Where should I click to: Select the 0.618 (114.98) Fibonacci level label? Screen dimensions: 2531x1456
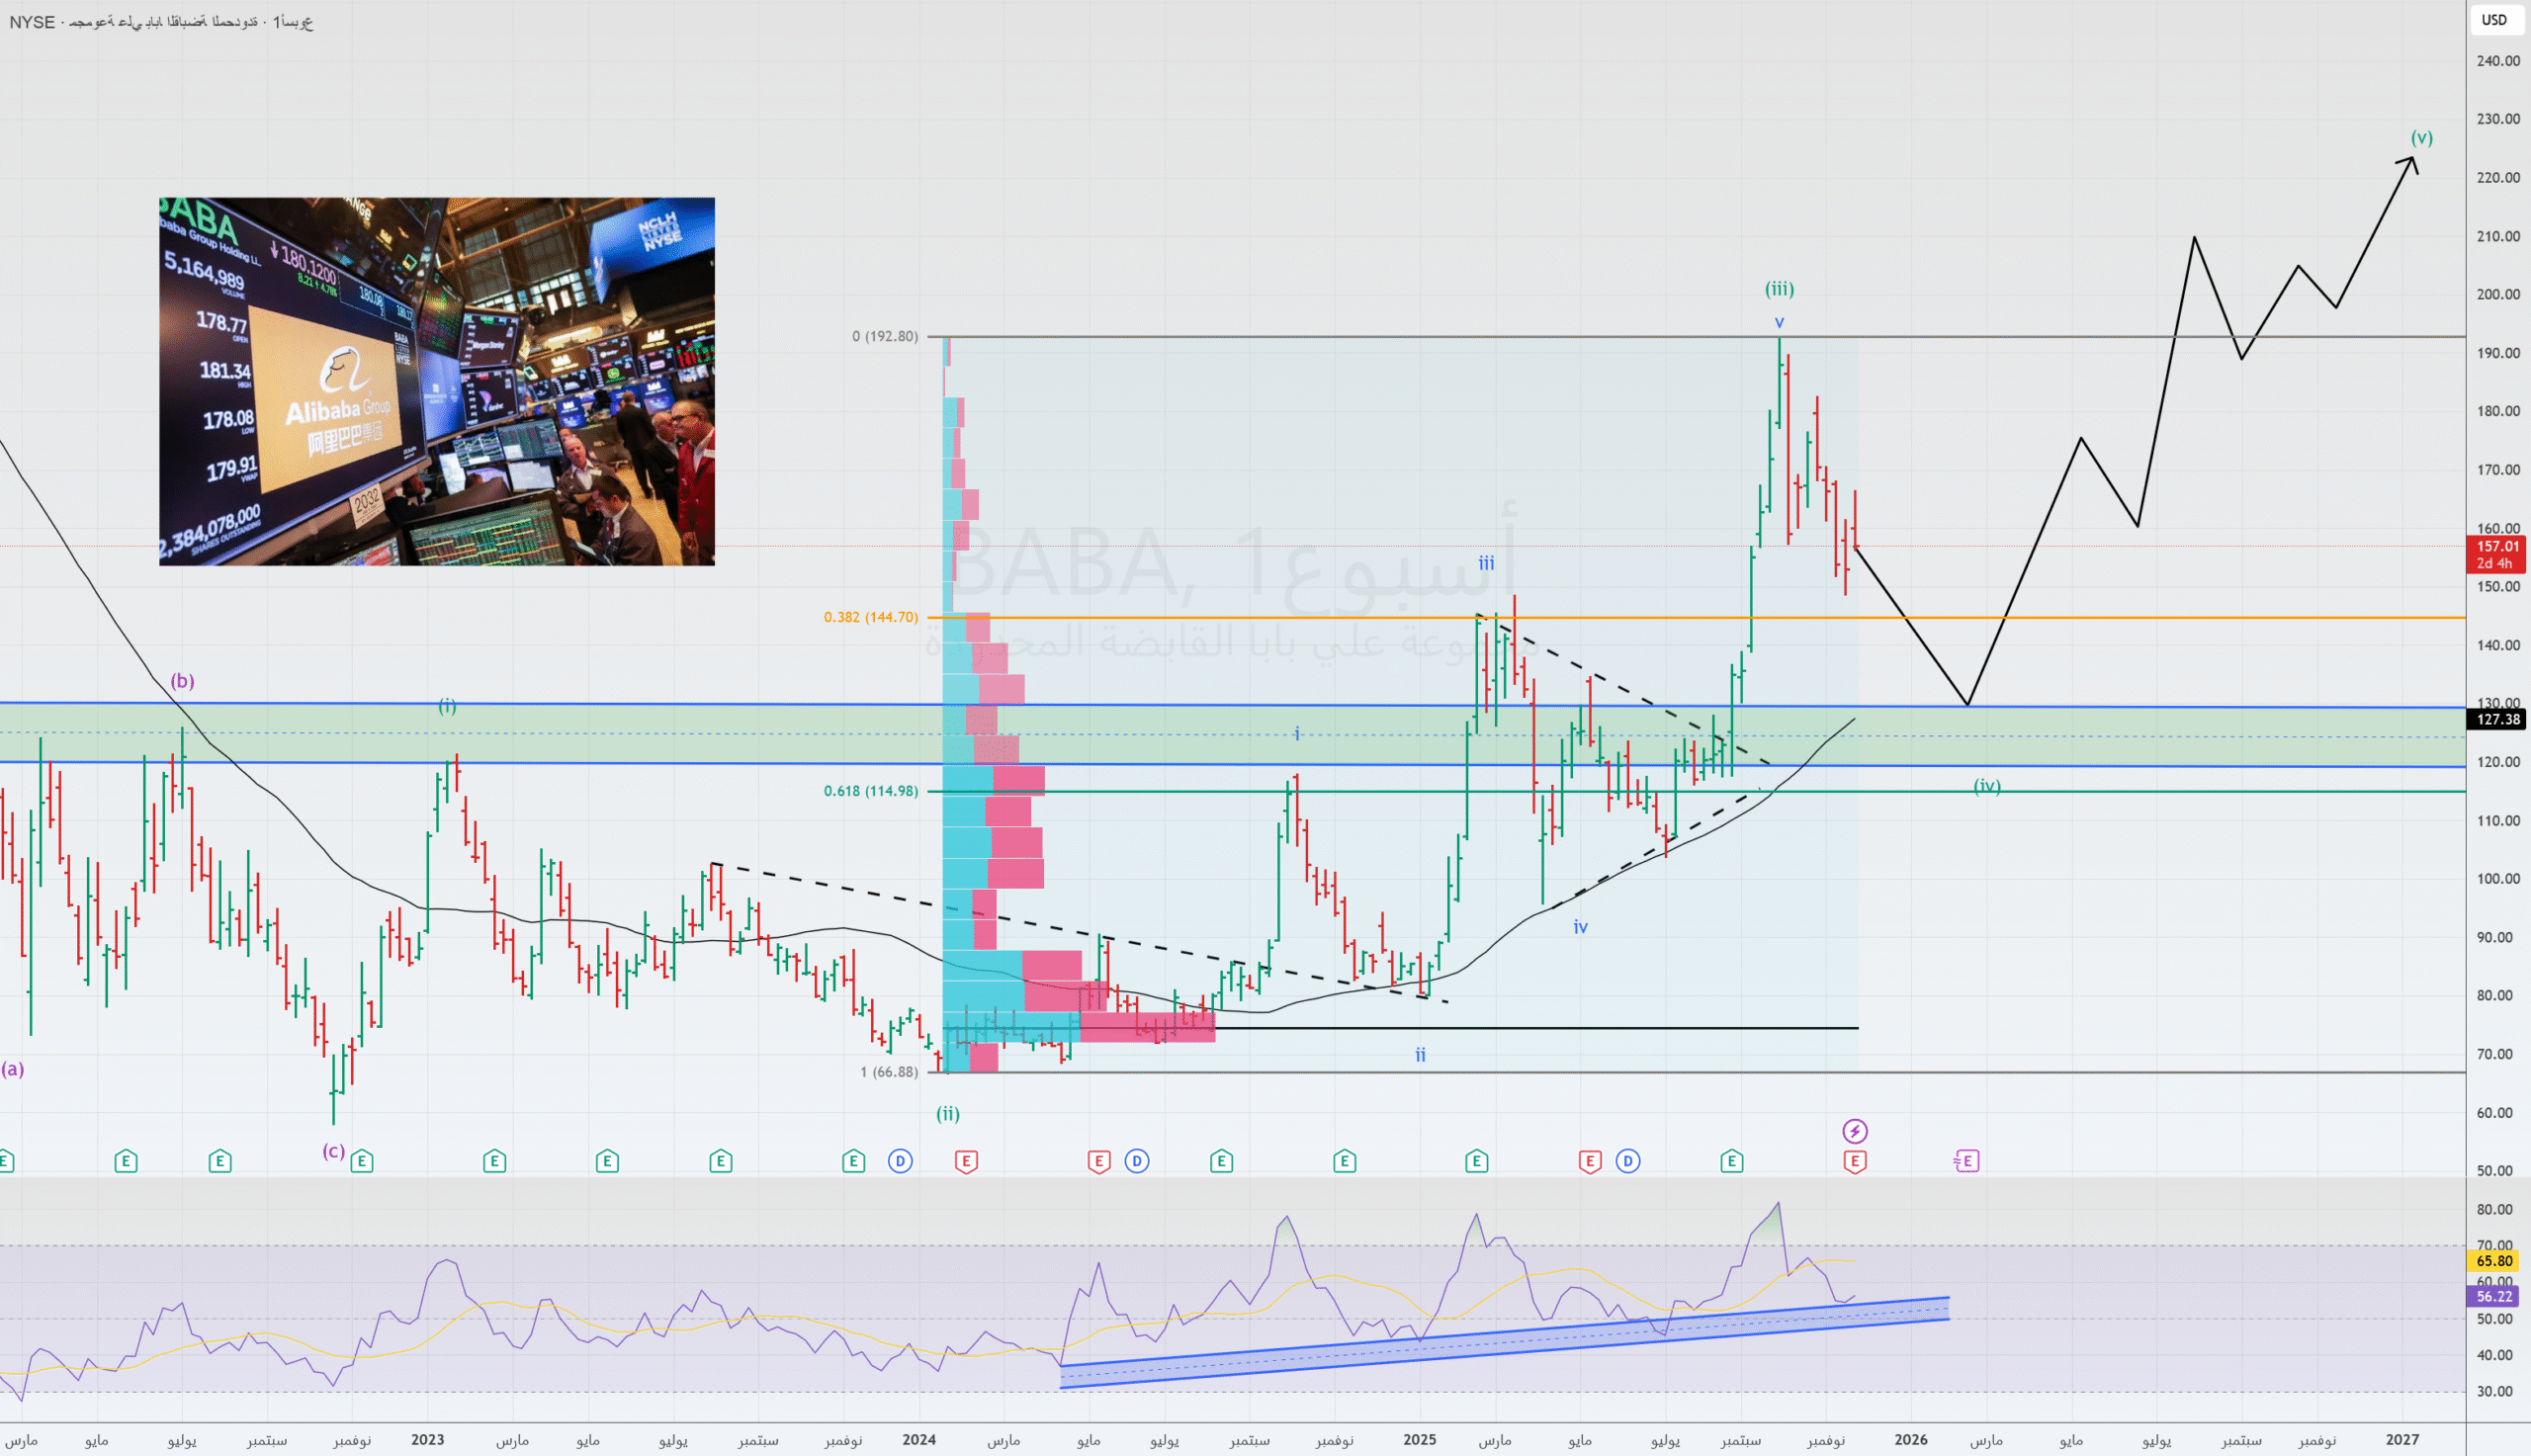[870, 791]
